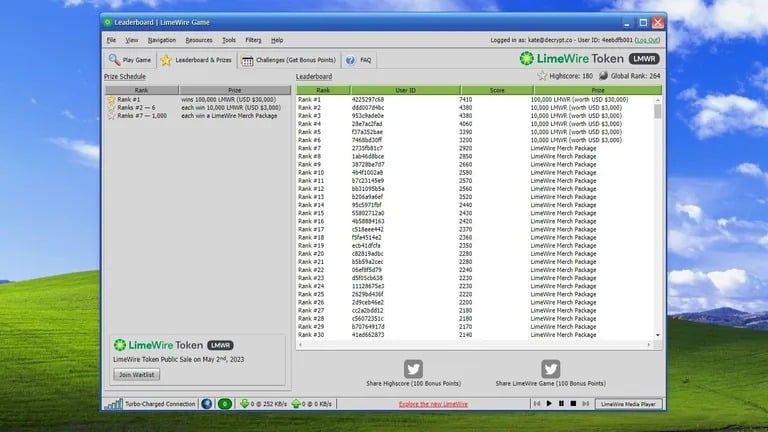The width and height of the screenshot is (768, 432).
Task: Click the Highscore: 180 text
Action: point(571,76)
